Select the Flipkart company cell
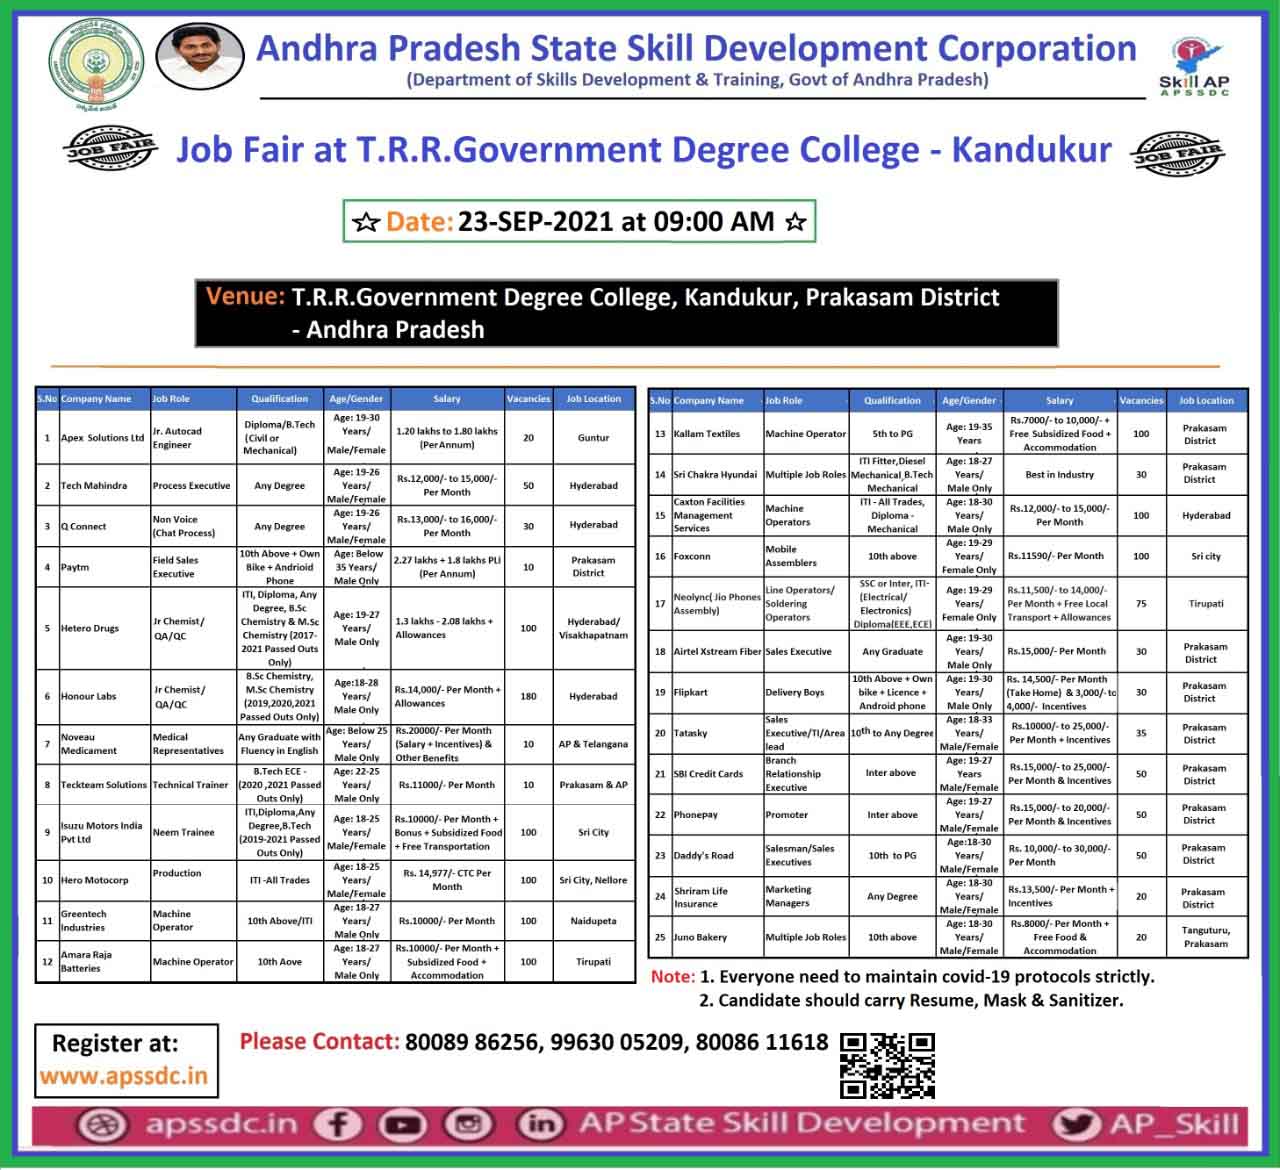The width and height of the screenshot is (1280, 1170). click(x=717, y=692)
